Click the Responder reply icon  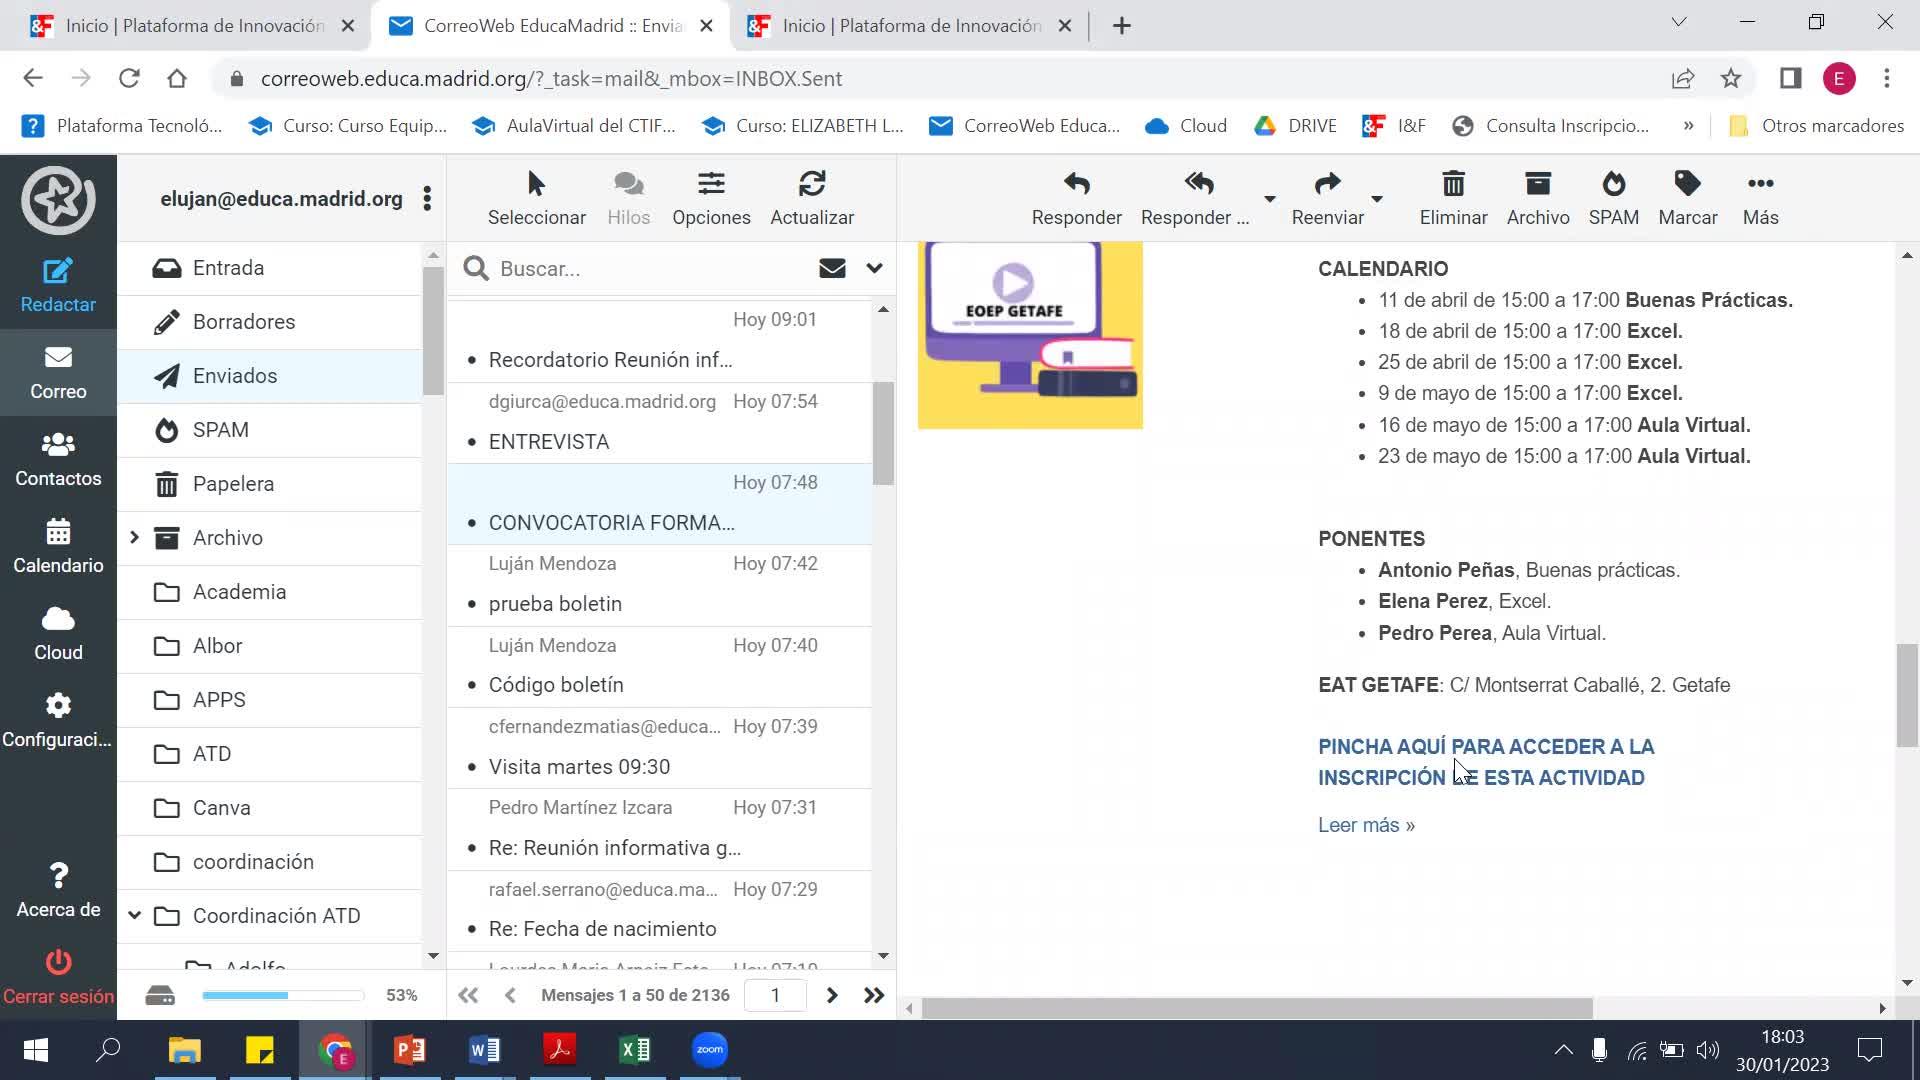click(1076, 184)
